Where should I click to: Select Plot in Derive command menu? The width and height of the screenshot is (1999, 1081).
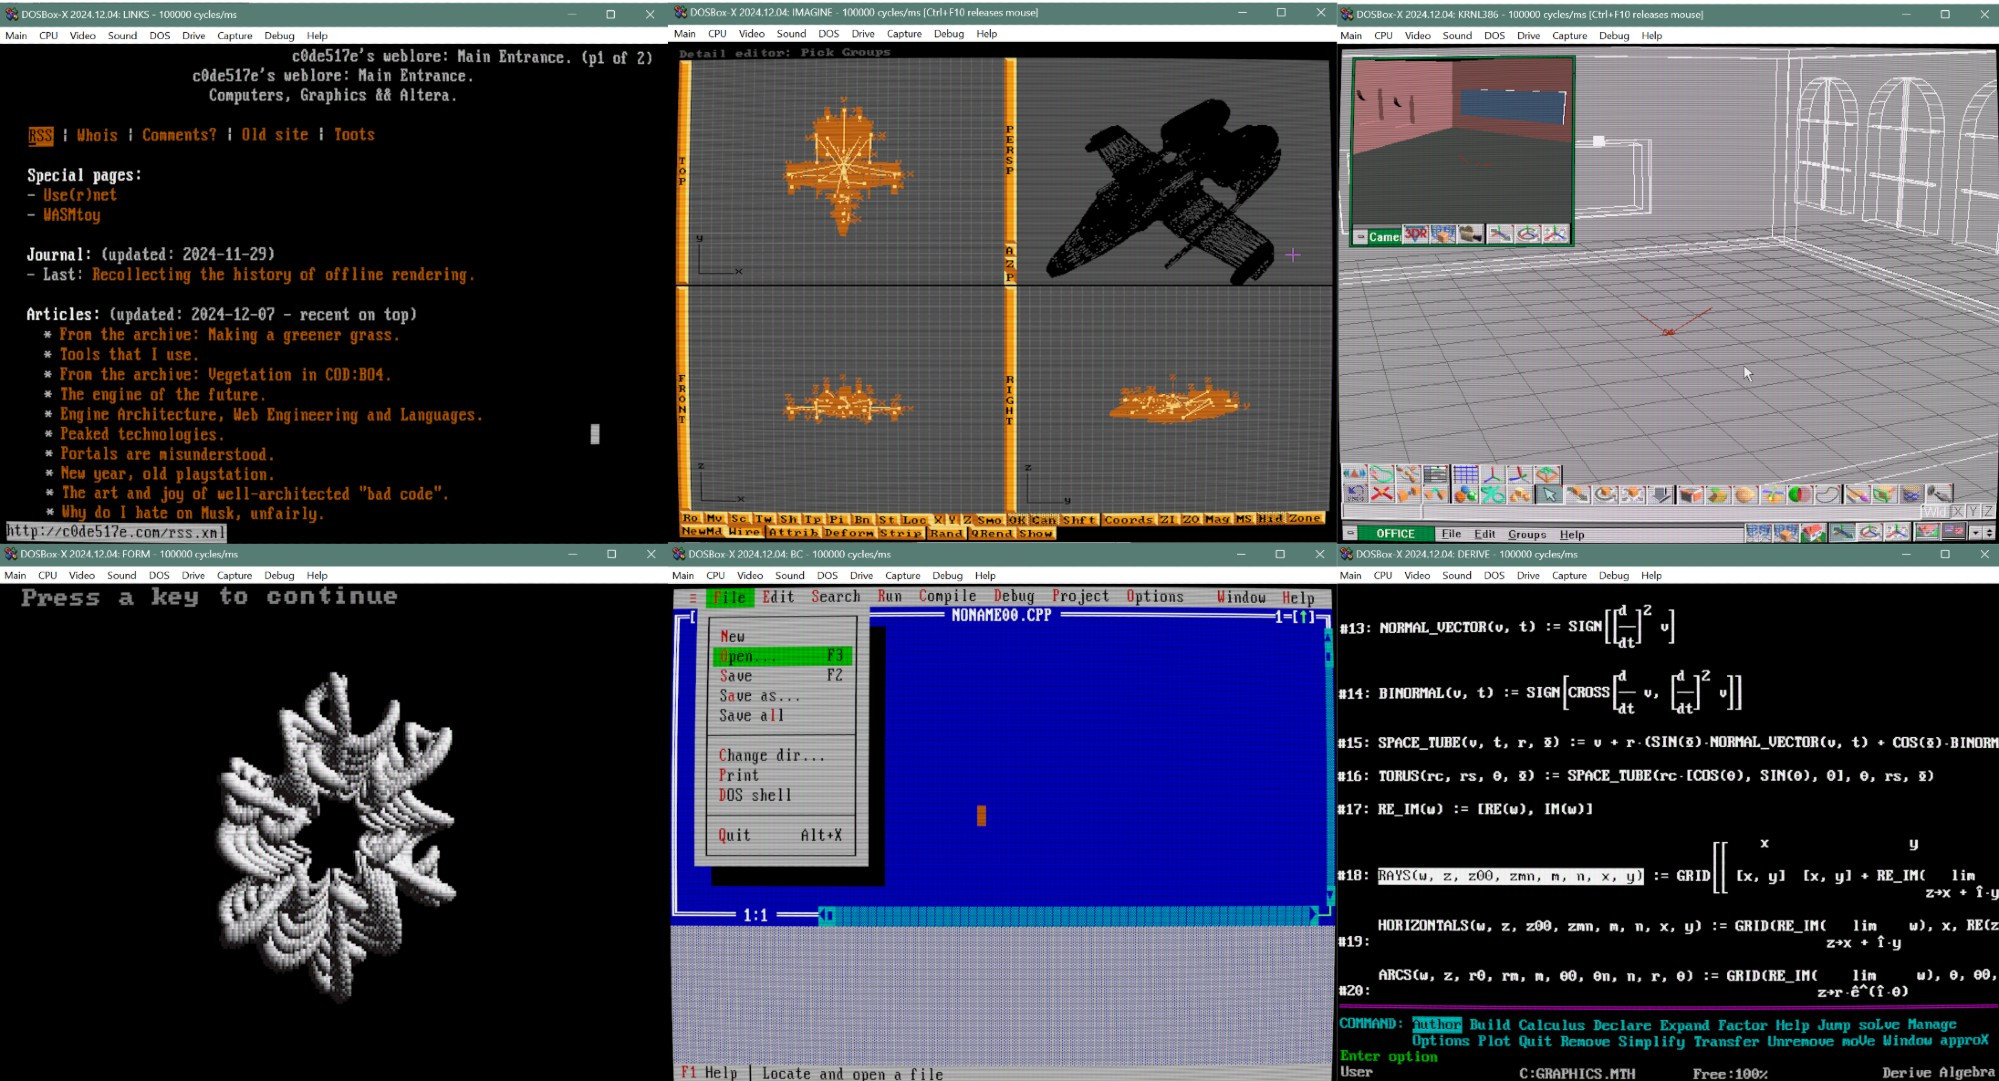[x=1494, y=1041]
